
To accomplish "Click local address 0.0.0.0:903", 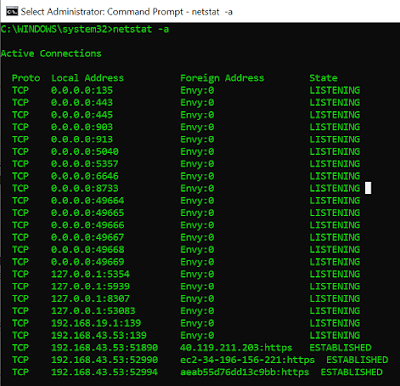I will (82, 127).
